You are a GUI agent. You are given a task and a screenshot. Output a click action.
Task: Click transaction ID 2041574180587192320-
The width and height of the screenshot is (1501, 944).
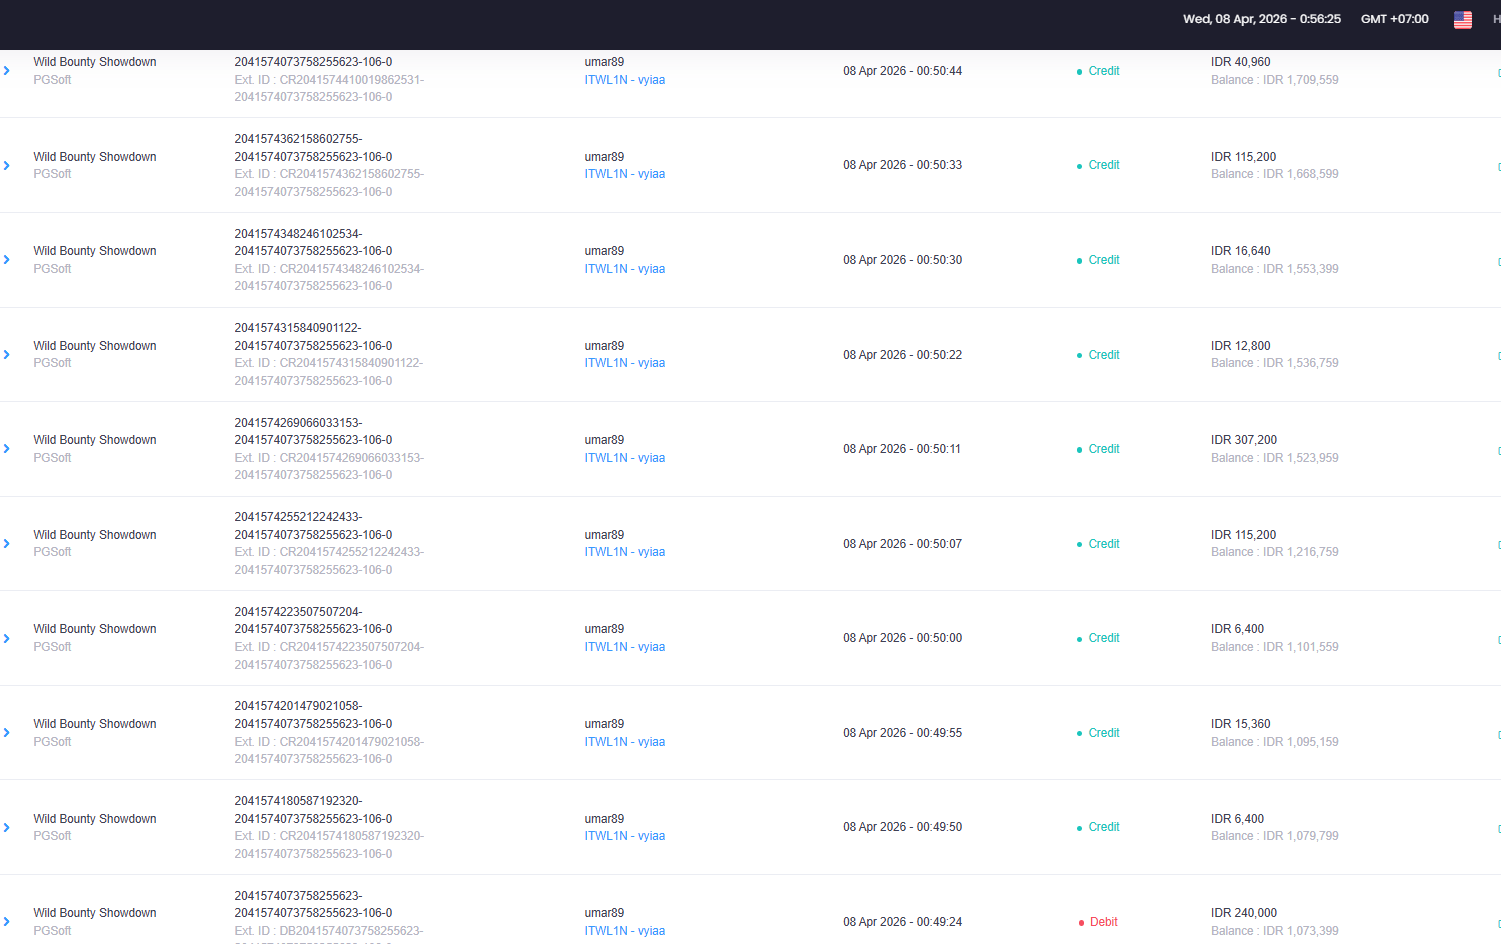[299, 801]
